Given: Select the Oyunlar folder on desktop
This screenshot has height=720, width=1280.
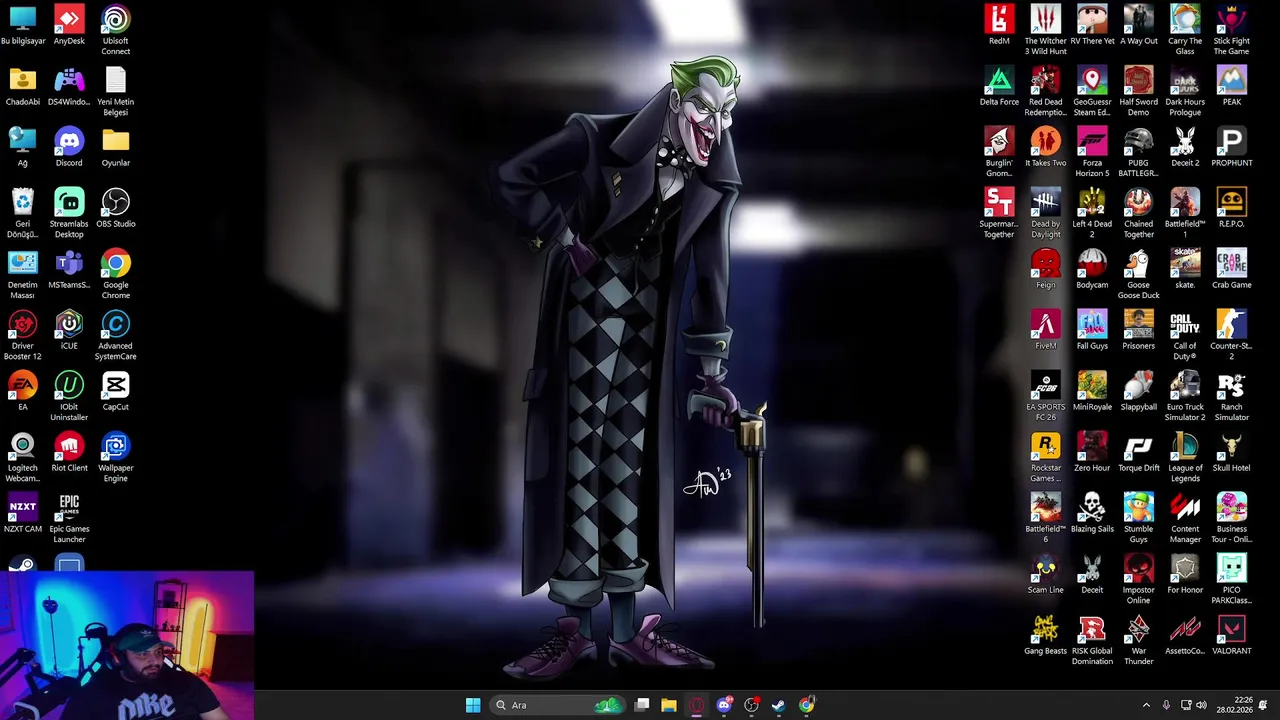Looking at the screenshot, I should point(115,147).
